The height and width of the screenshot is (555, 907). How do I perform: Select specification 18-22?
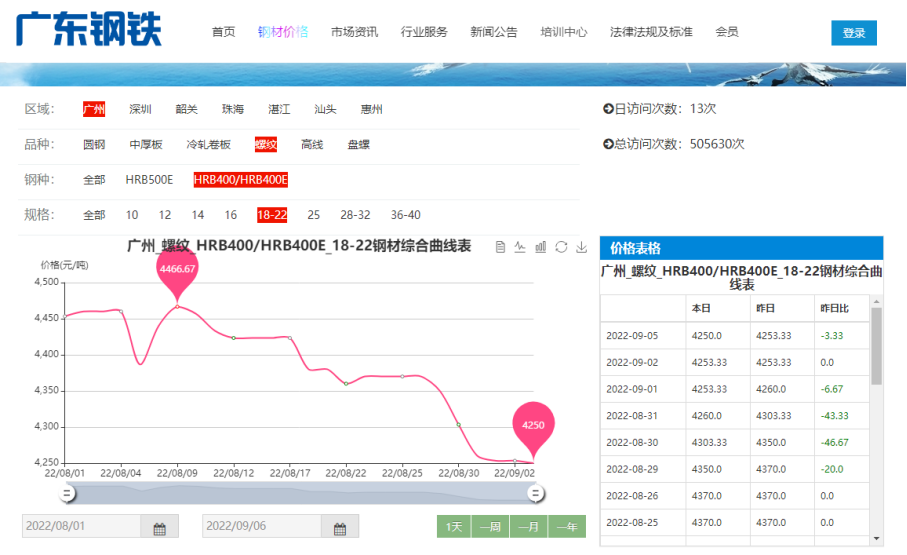point(272,215)
